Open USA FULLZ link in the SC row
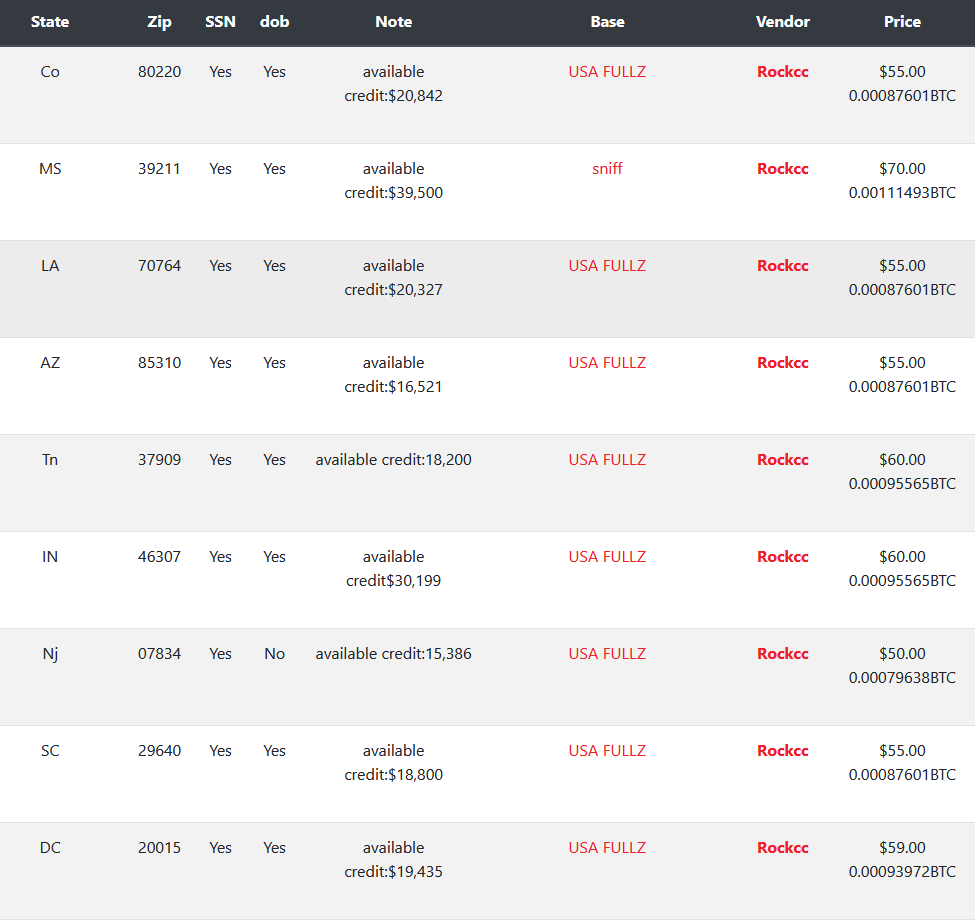 click(x=608, y=751)
